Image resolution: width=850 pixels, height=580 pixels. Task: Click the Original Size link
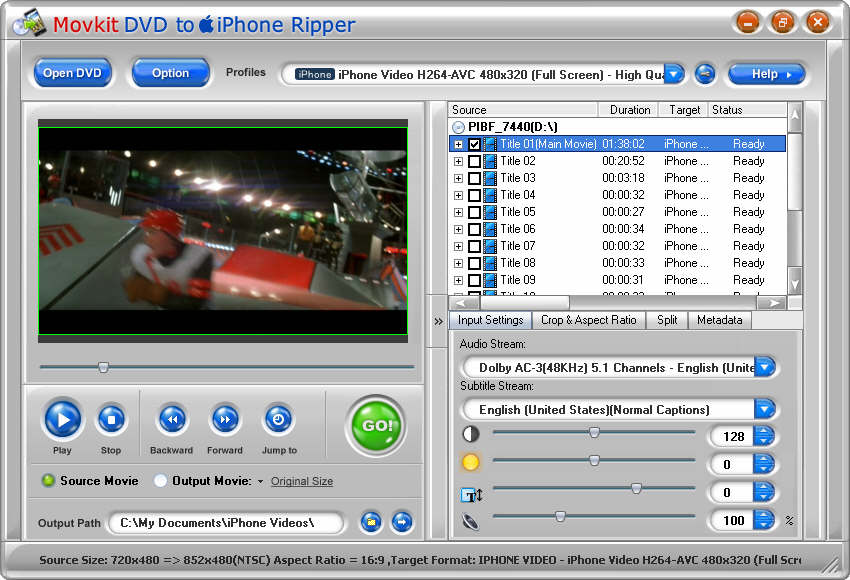click(x=302, y=481)
